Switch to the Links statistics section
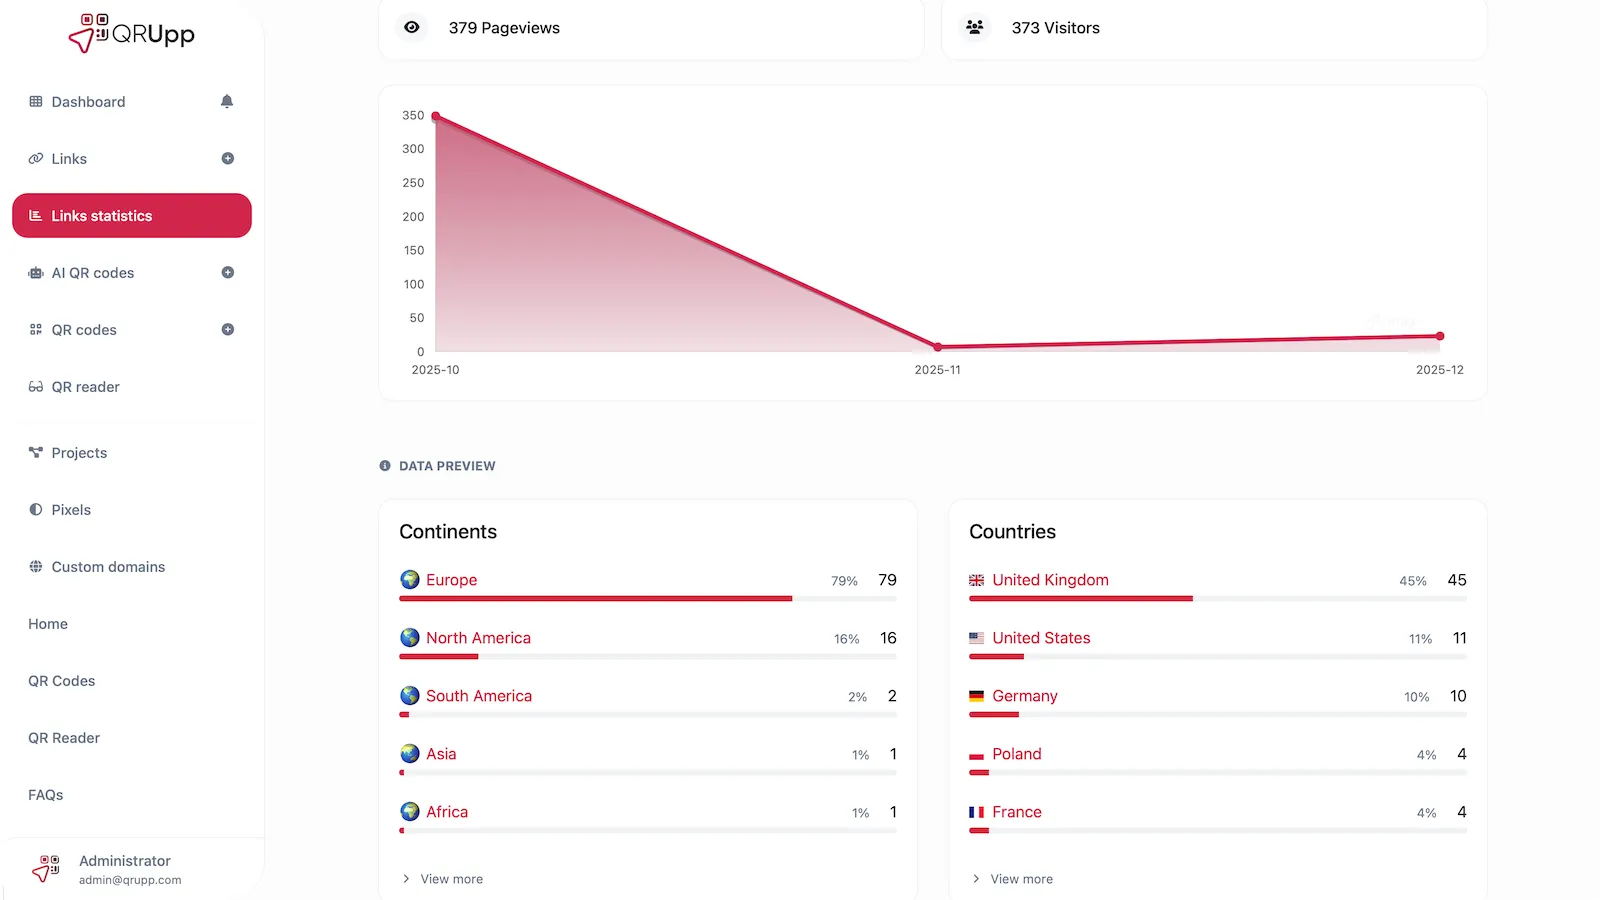 [x=131, y=215]
